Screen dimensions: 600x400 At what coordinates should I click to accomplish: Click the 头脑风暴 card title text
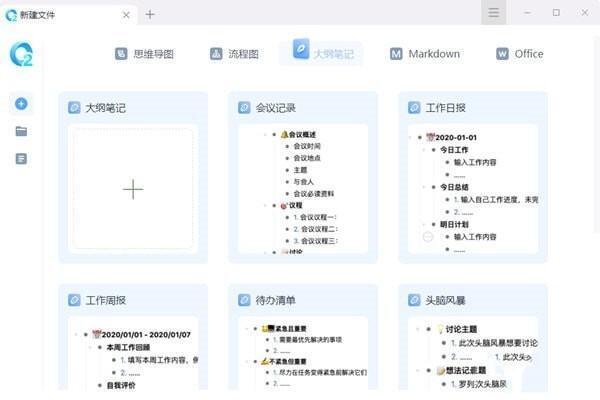tap(445, 300)
